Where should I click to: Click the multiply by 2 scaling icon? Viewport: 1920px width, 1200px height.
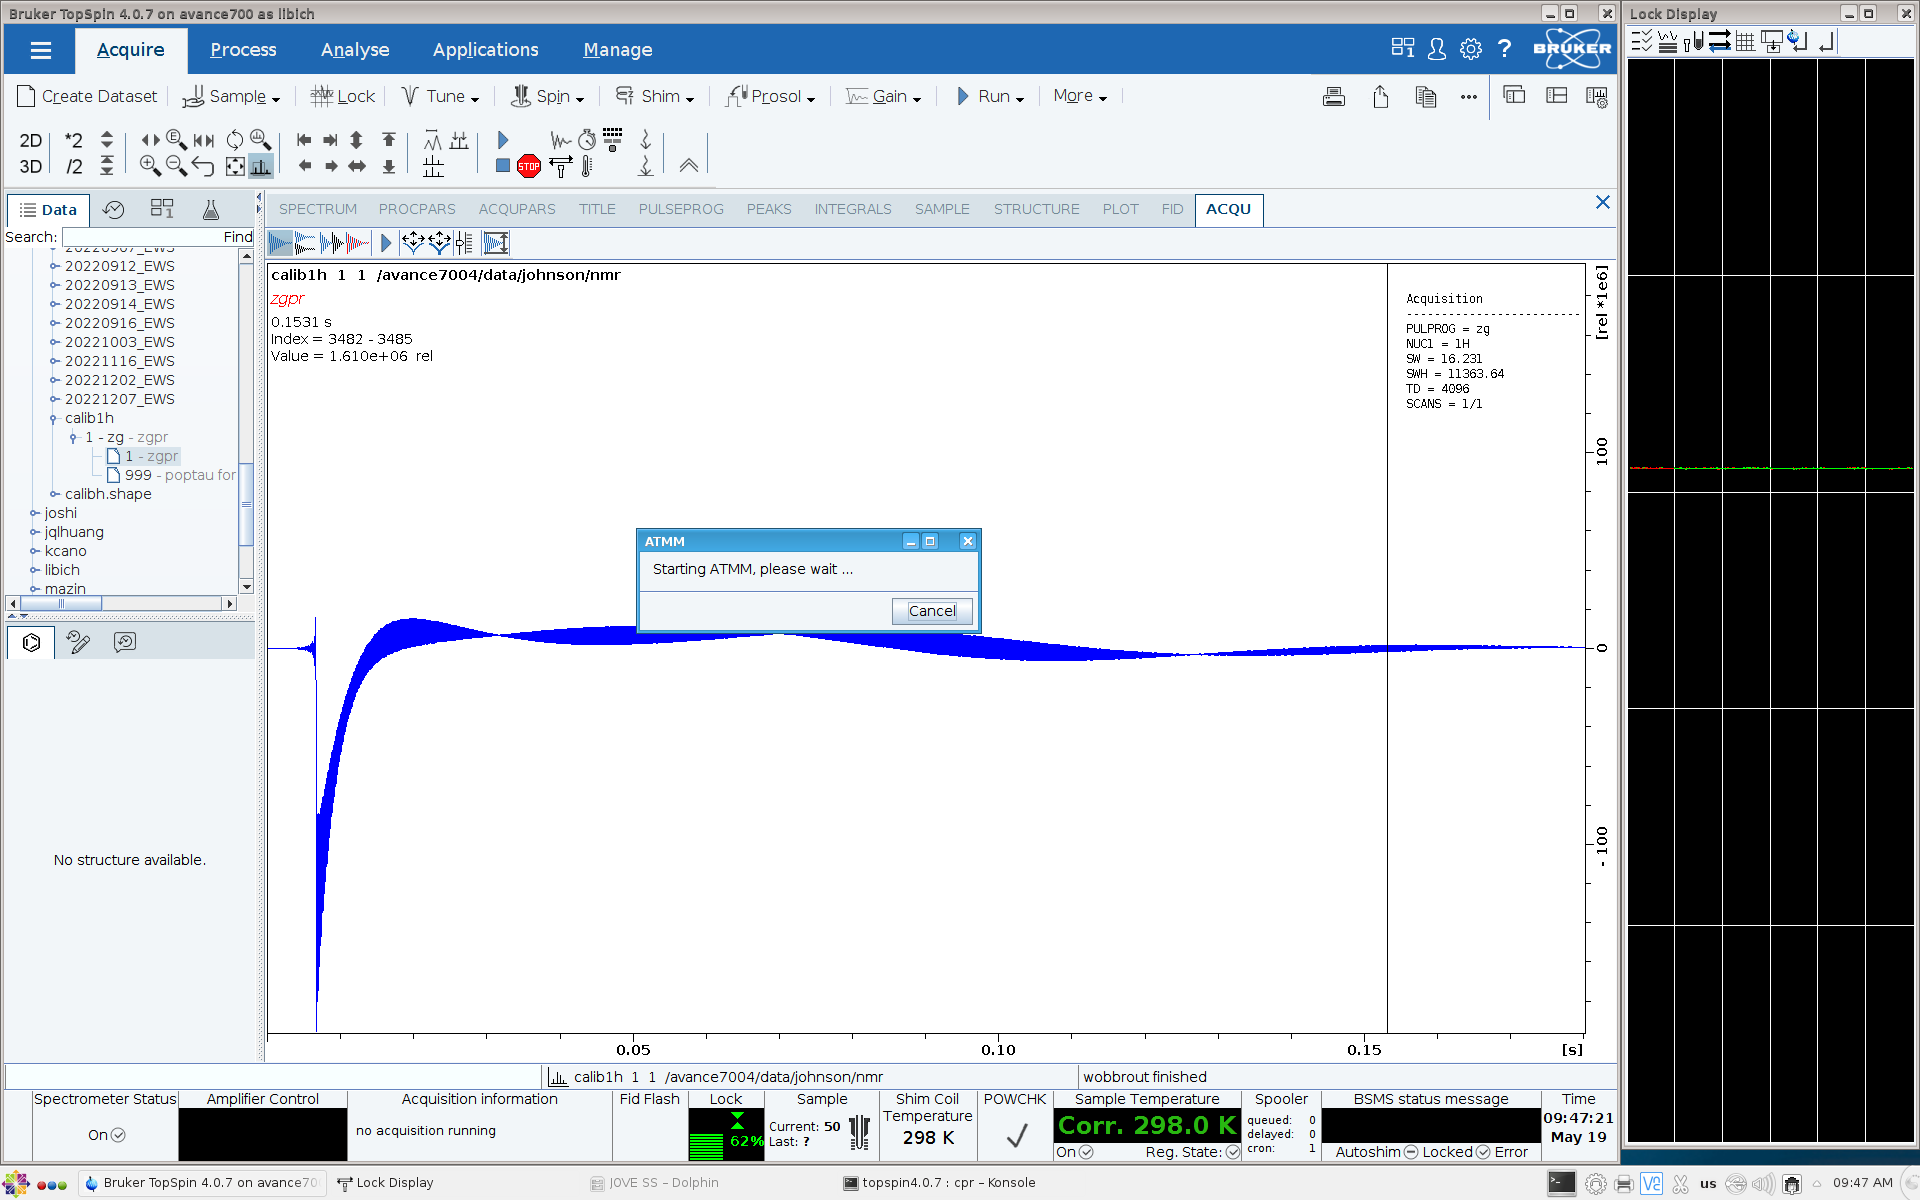(x=73, y=140)
